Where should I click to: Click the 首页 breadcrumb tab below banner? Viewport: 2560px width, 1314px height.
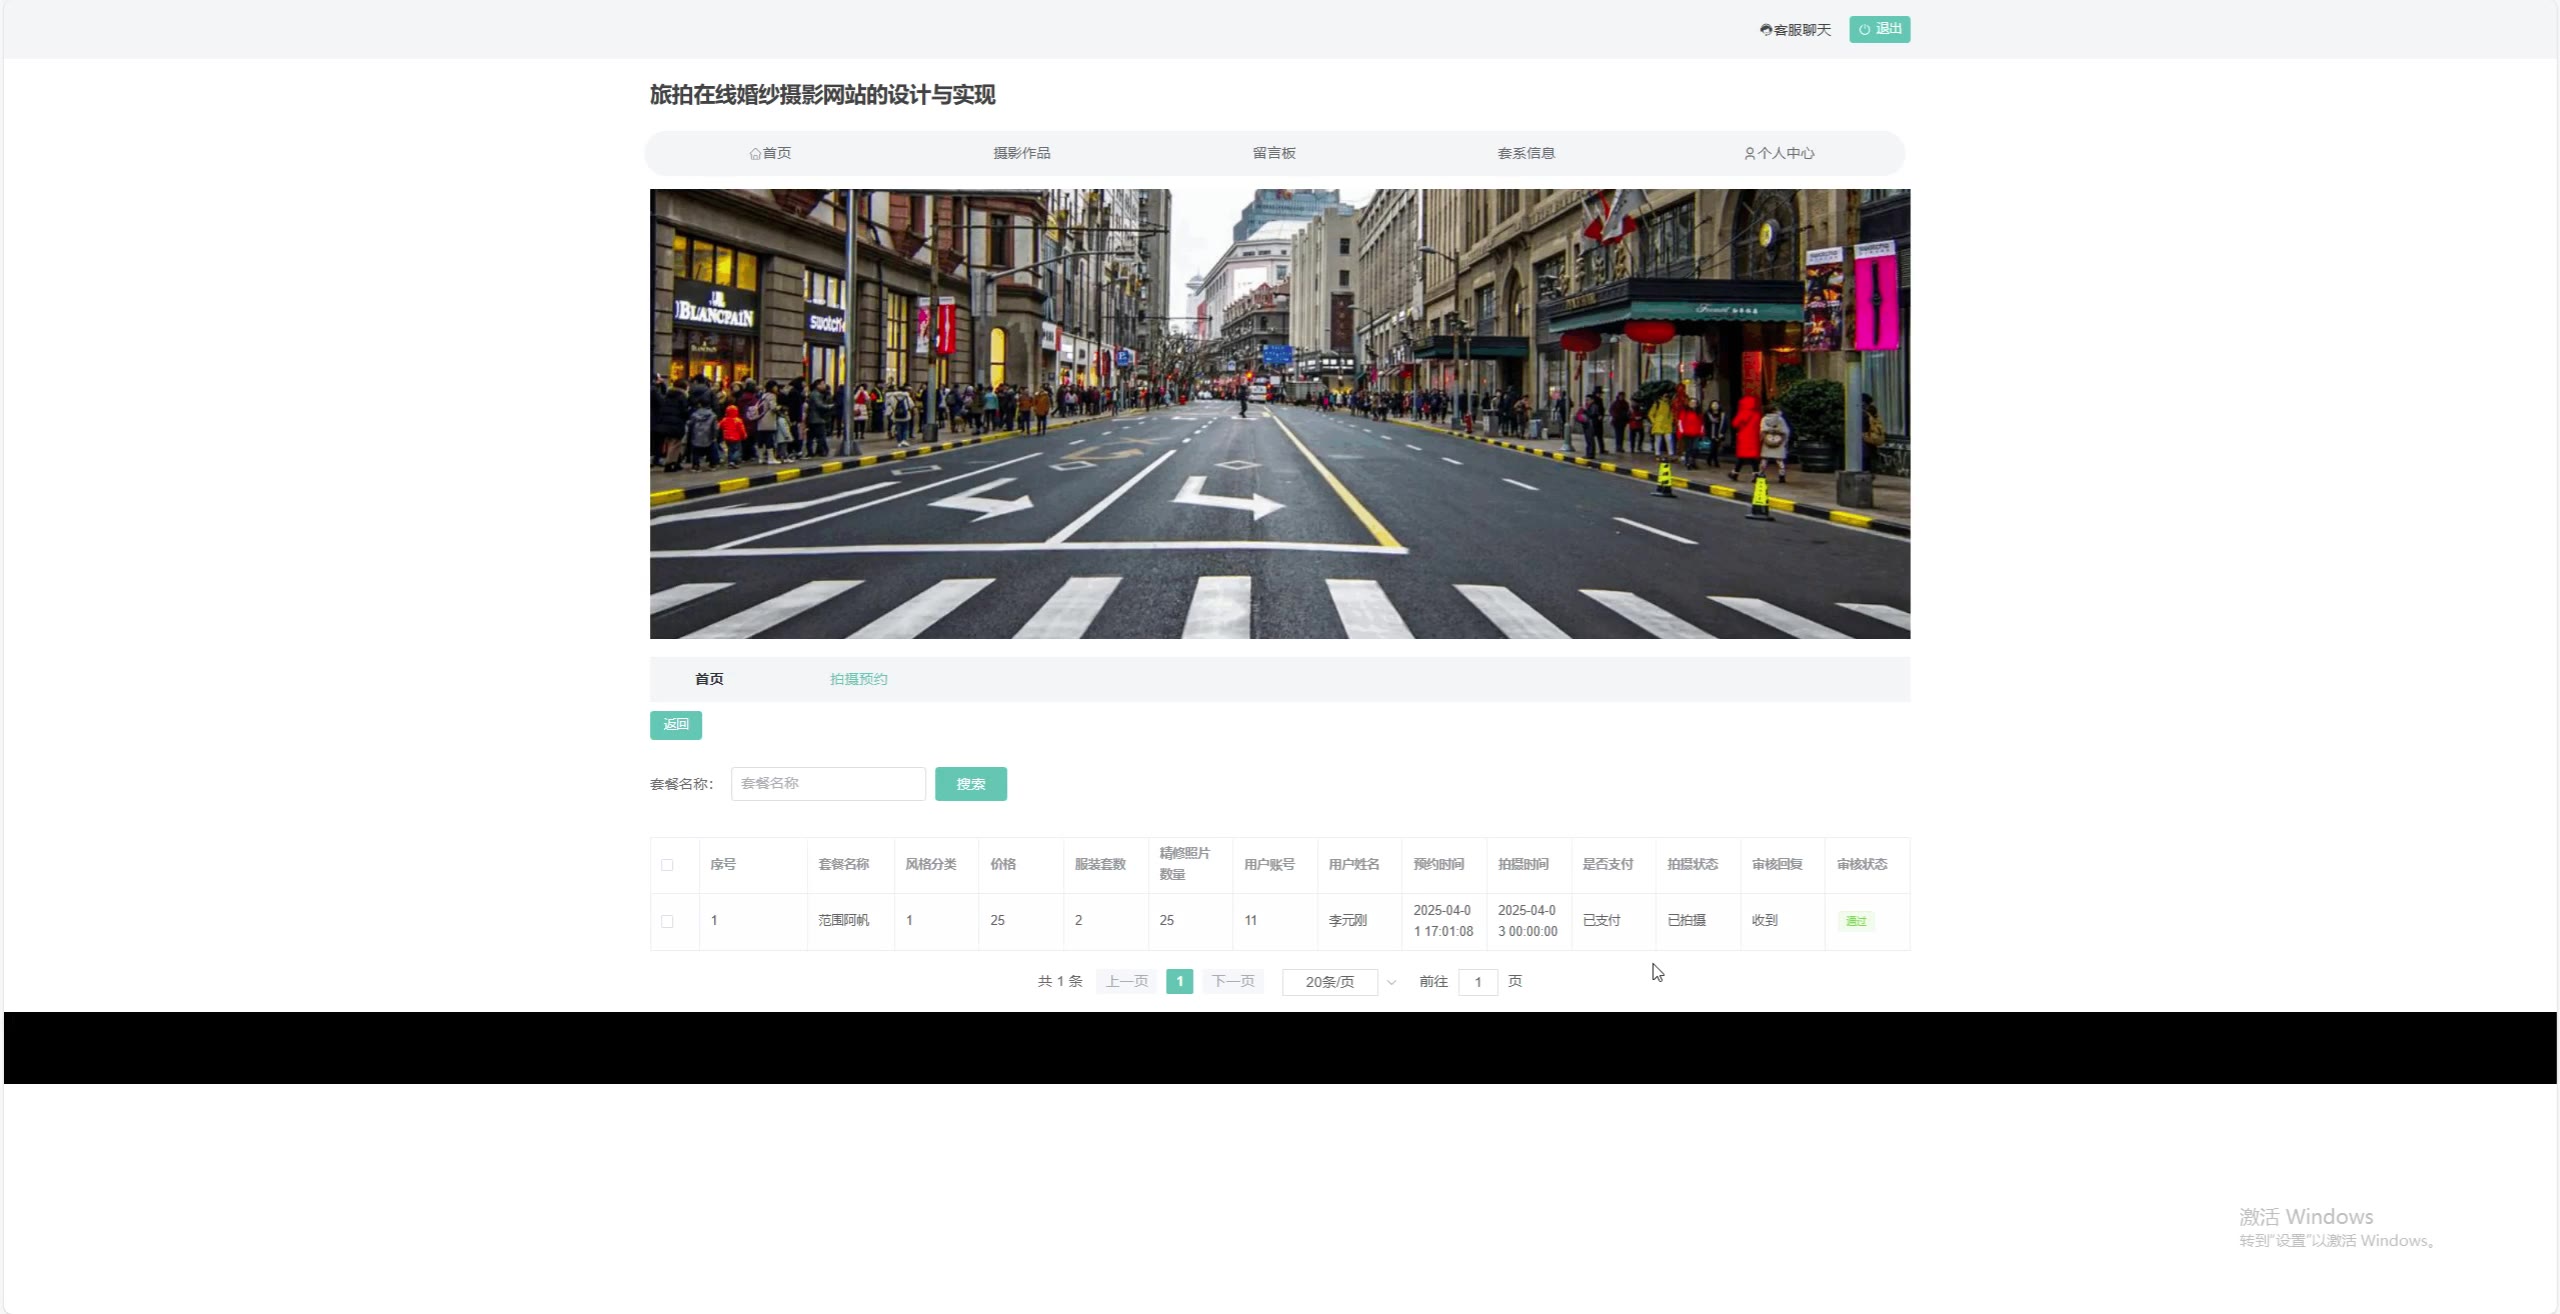tap(709, 679)
